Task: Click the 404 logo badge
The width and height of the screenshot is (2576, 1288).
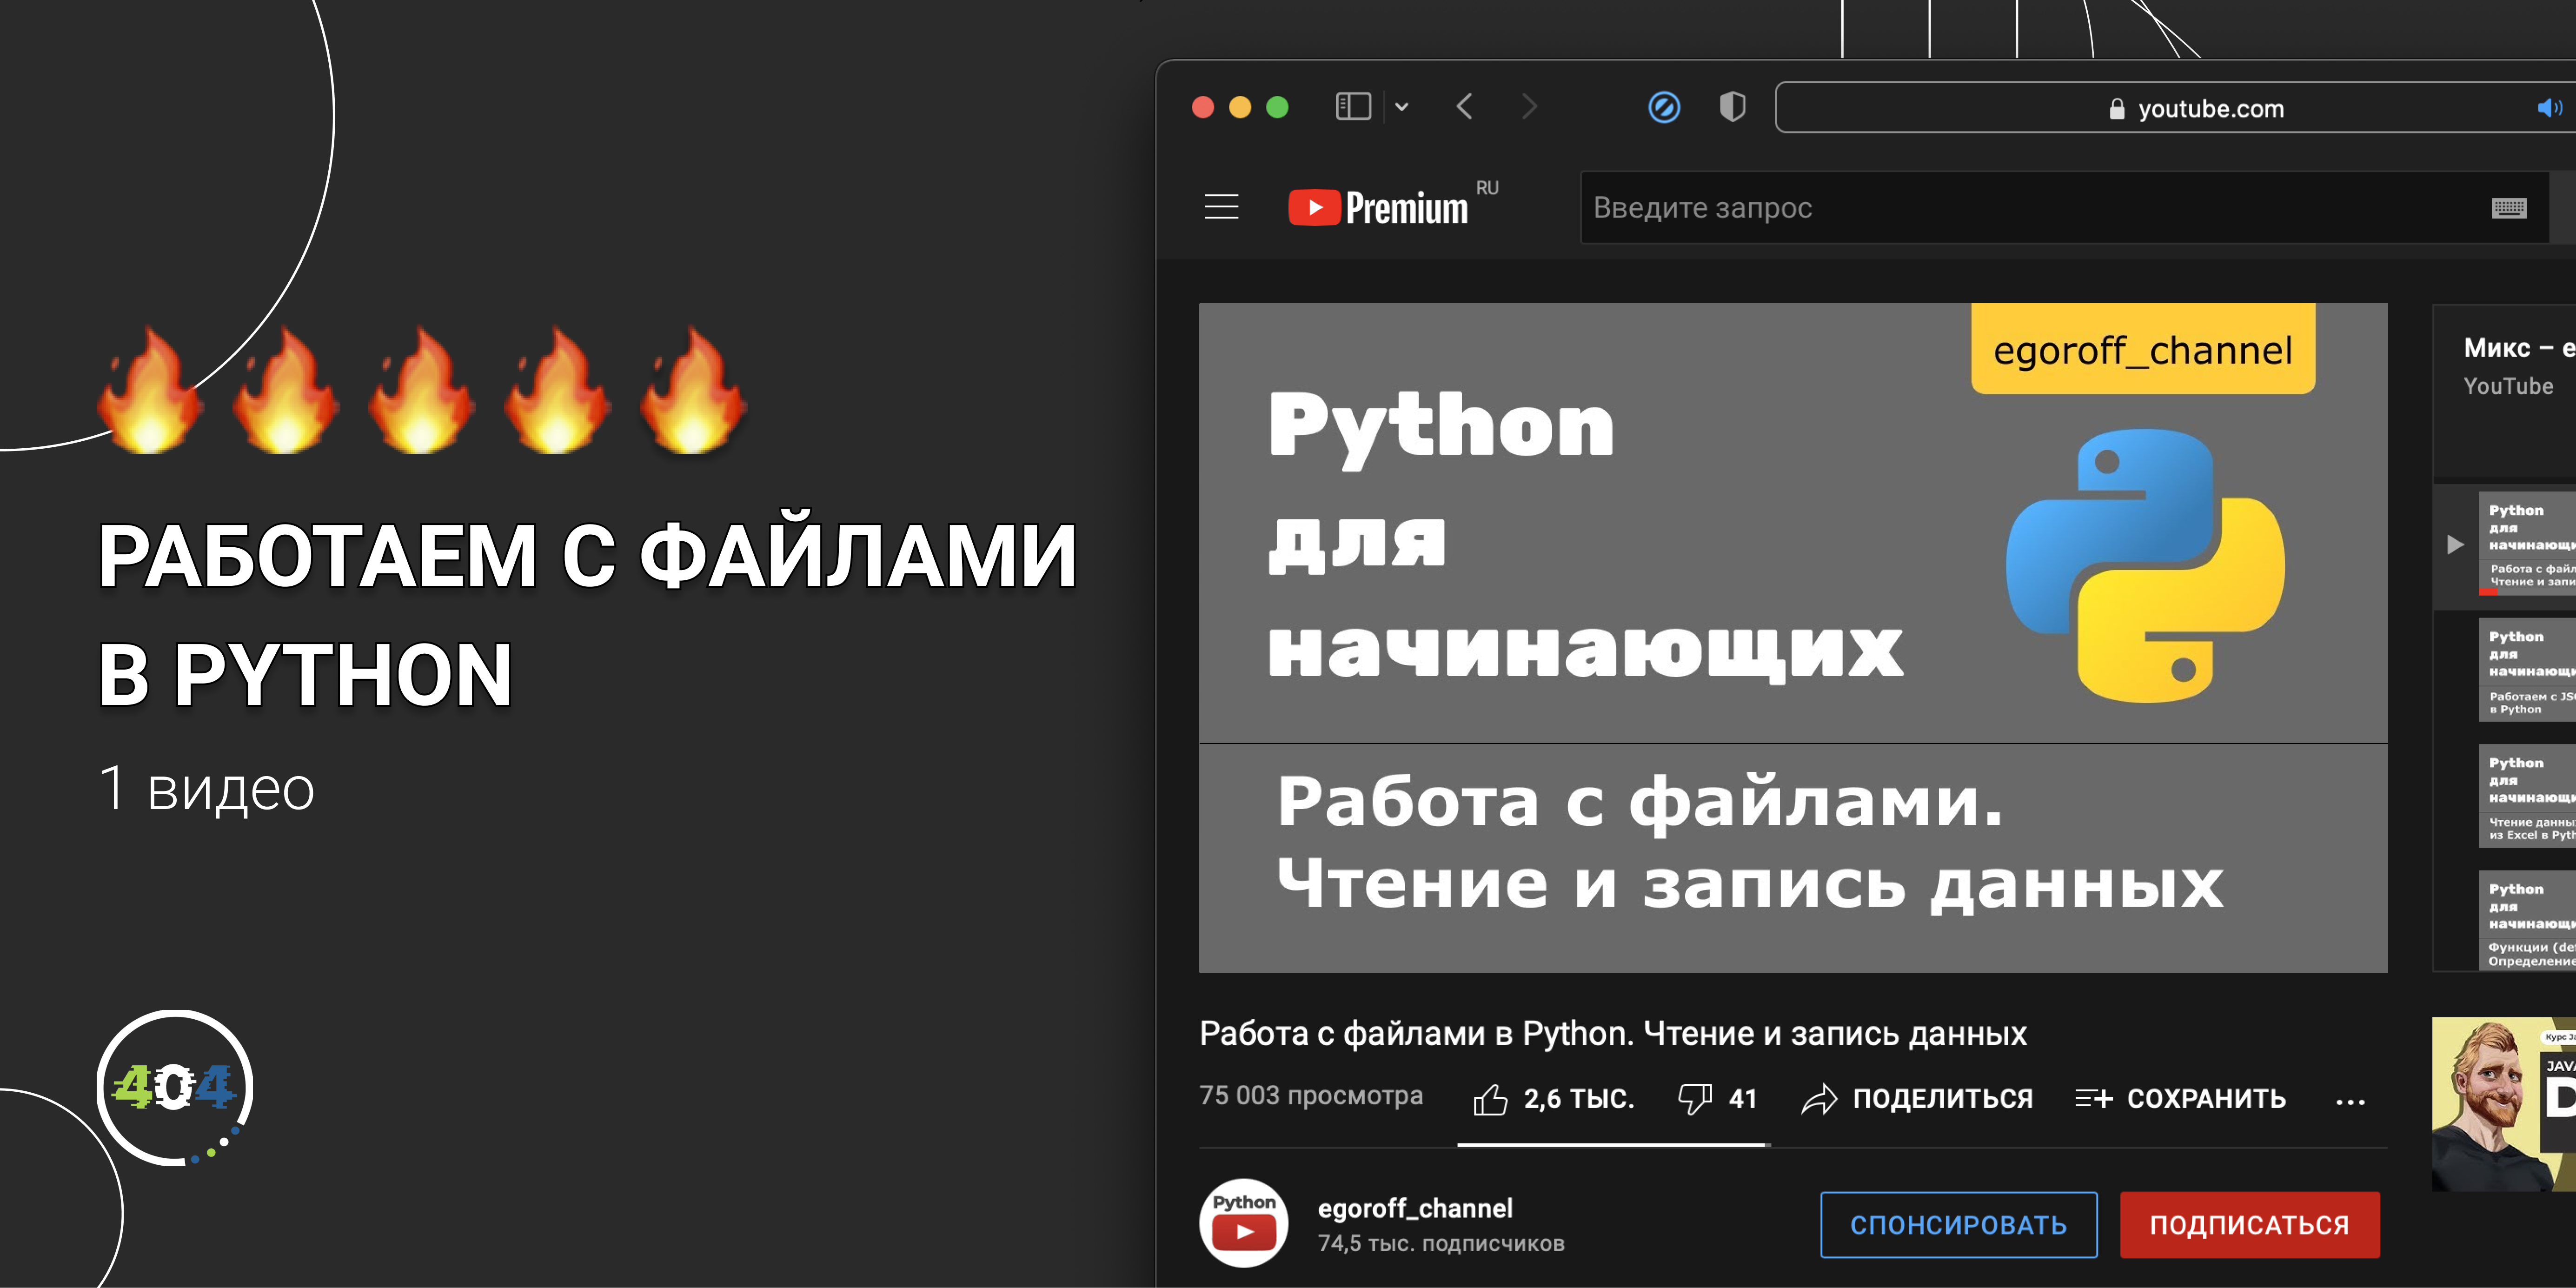Action: pyautogui.click(x=175, y=1088)
